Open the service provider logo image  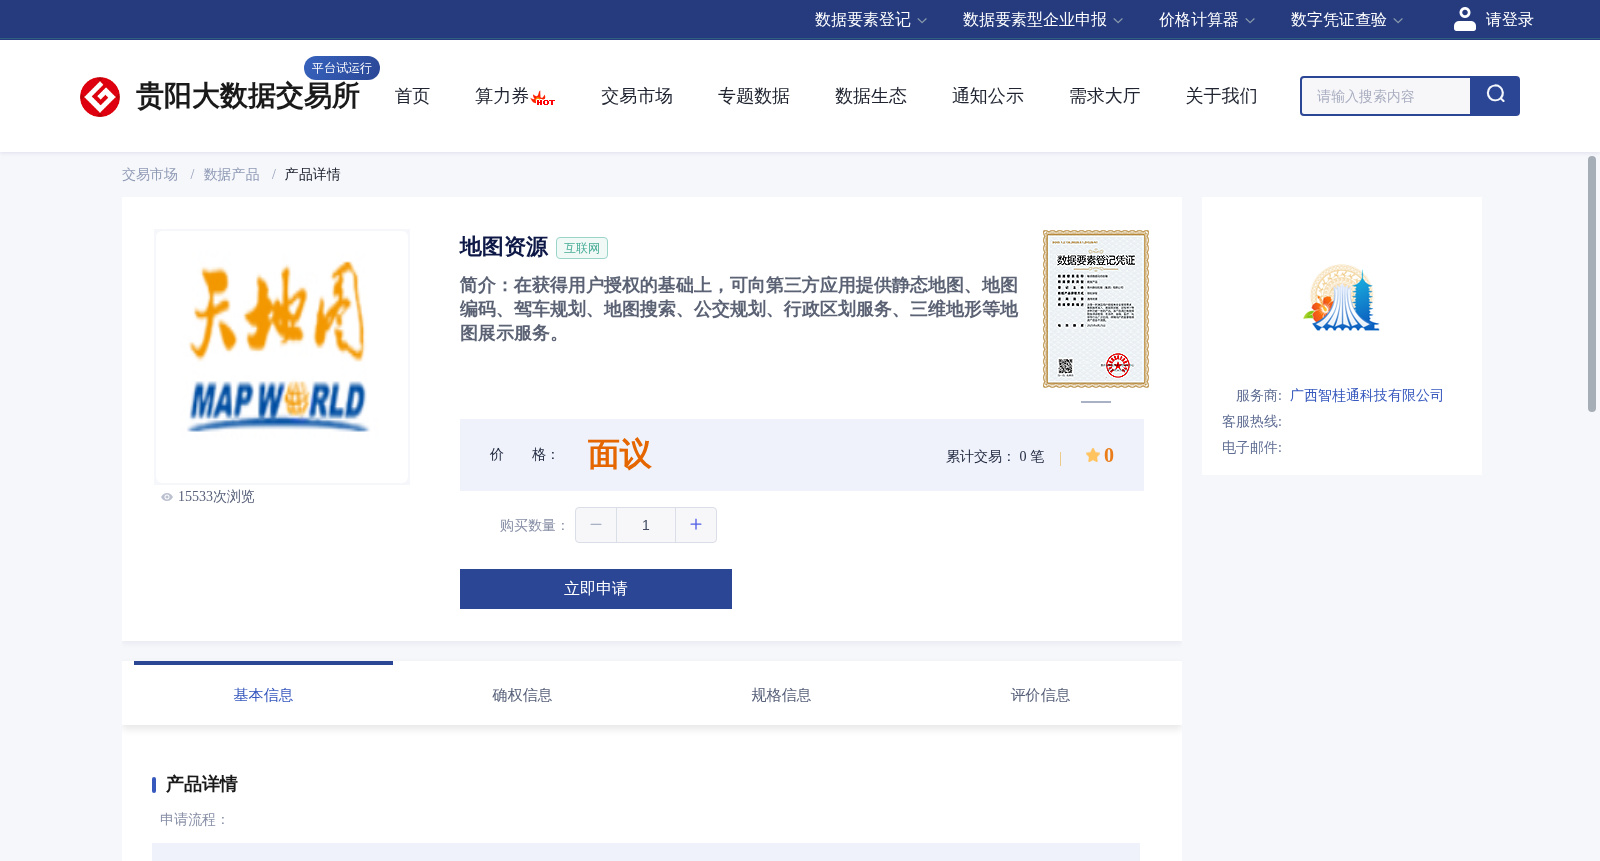(x=1341, y=298)
